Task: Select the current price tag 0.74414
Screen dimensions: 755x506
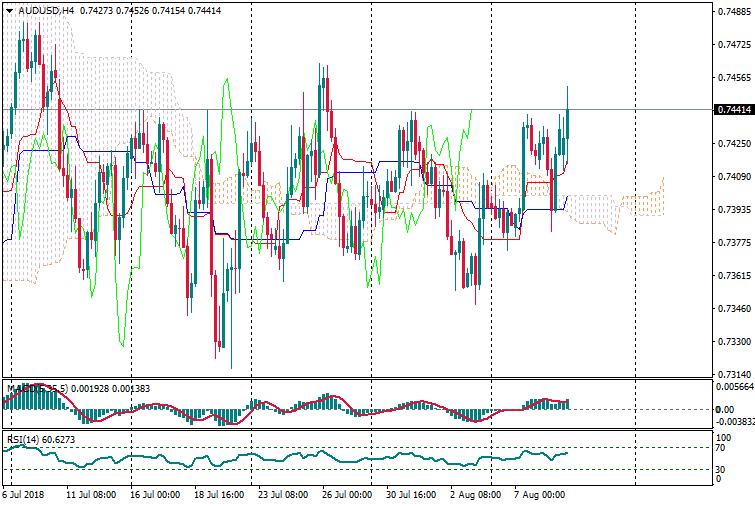Action: [x=734, y=109]
